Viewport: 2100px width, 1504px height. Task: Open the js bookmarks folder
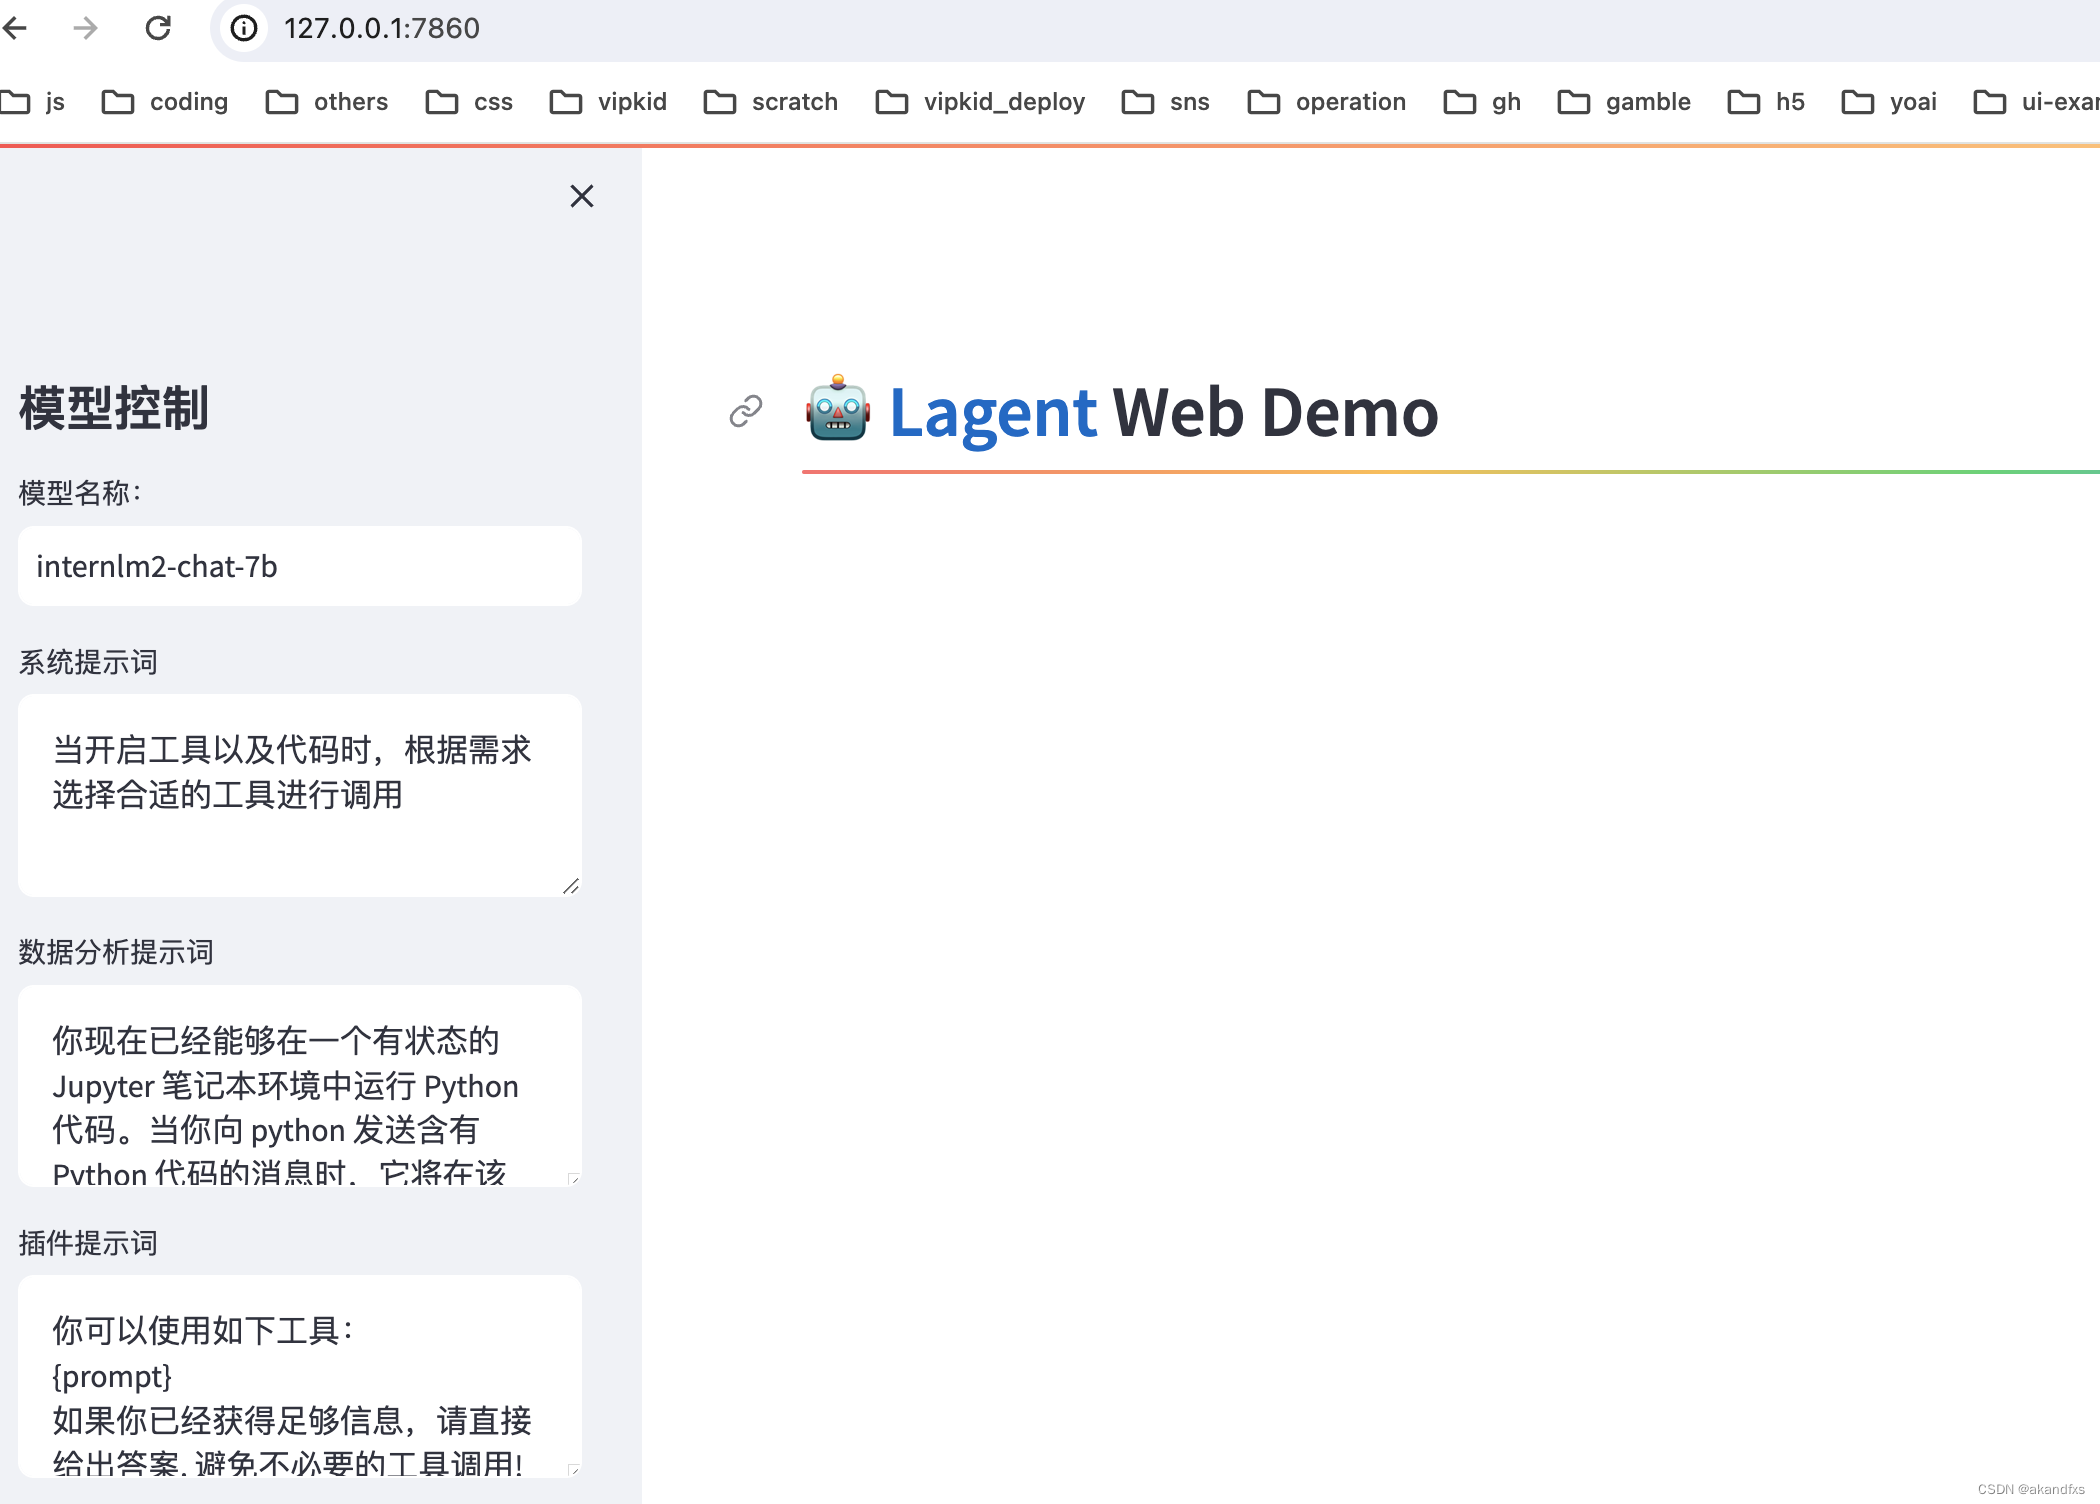33,102
